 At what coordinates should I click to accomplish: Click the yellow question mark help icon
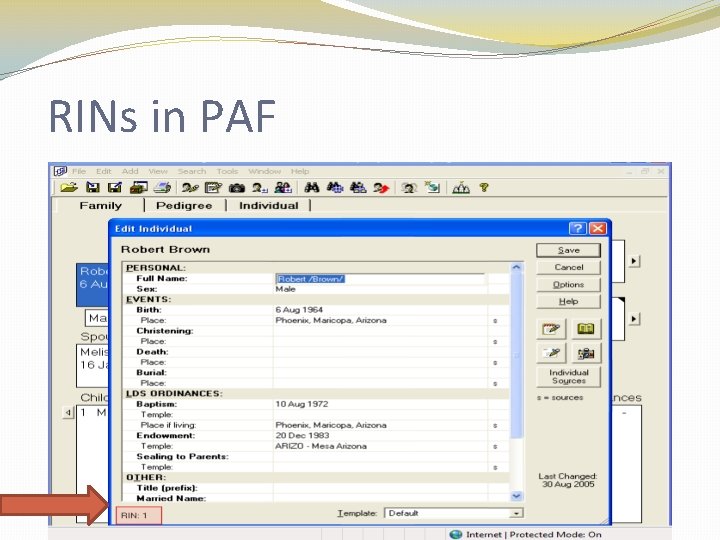tap(484, 187)
